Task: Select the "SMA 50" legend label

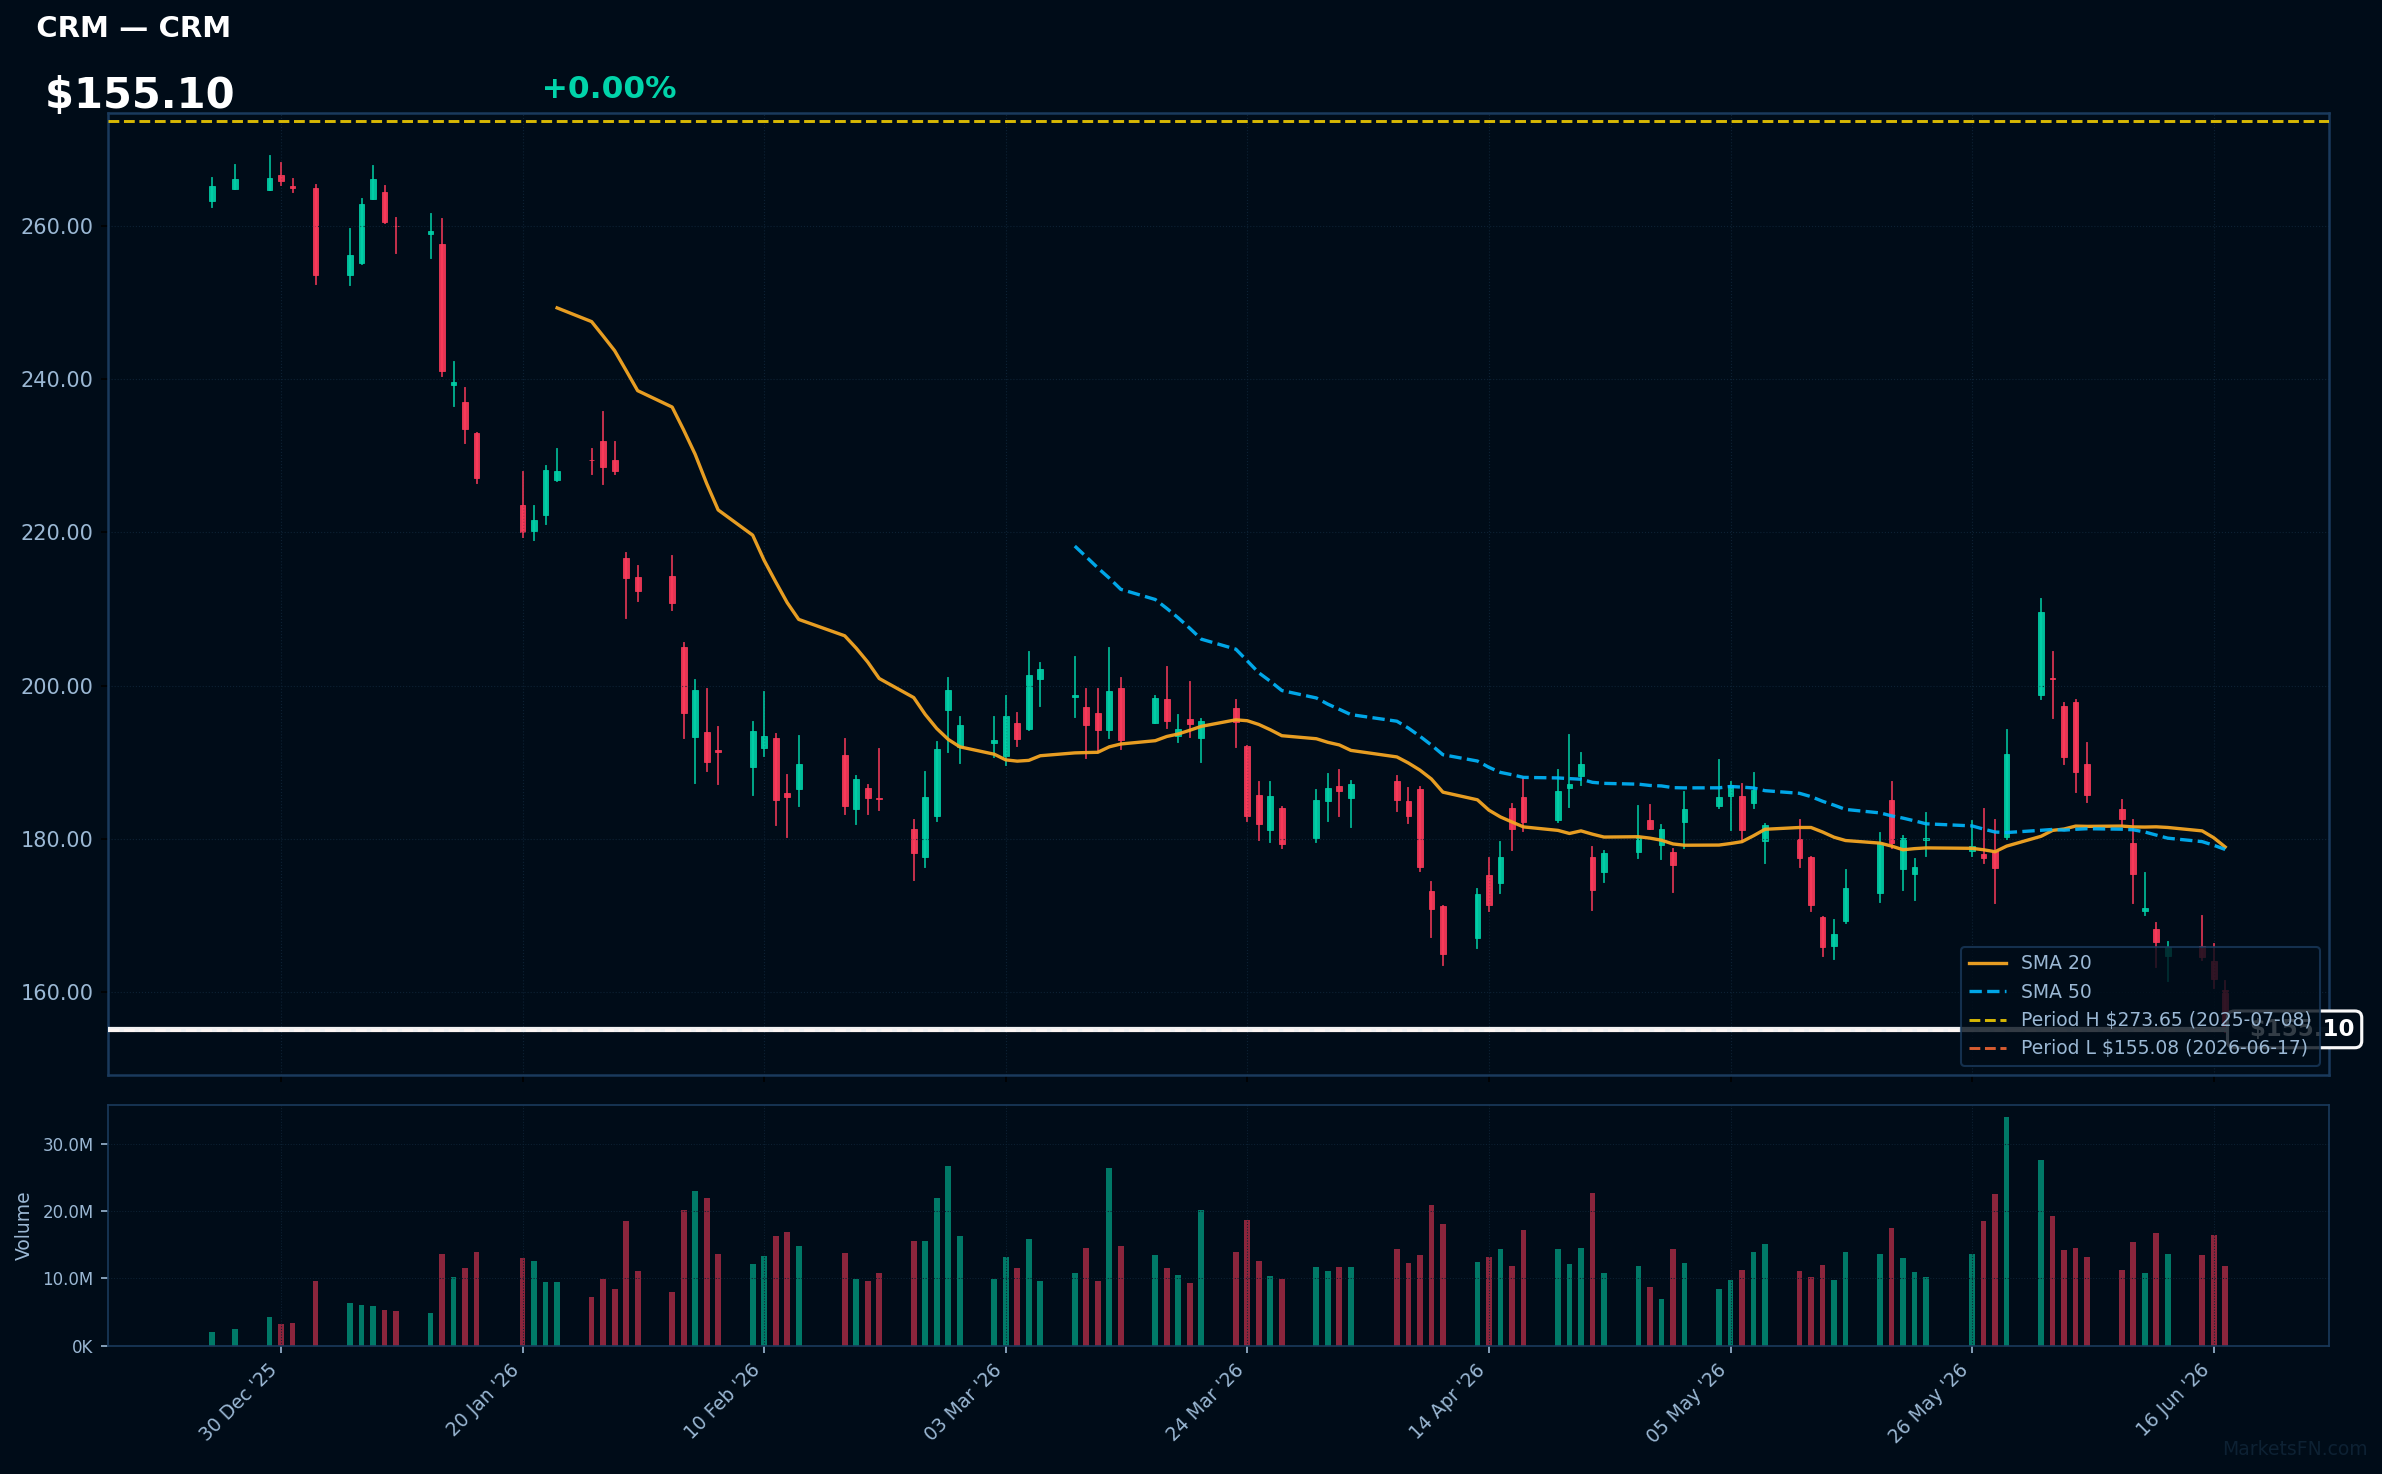Action: tap(2056, 992)
